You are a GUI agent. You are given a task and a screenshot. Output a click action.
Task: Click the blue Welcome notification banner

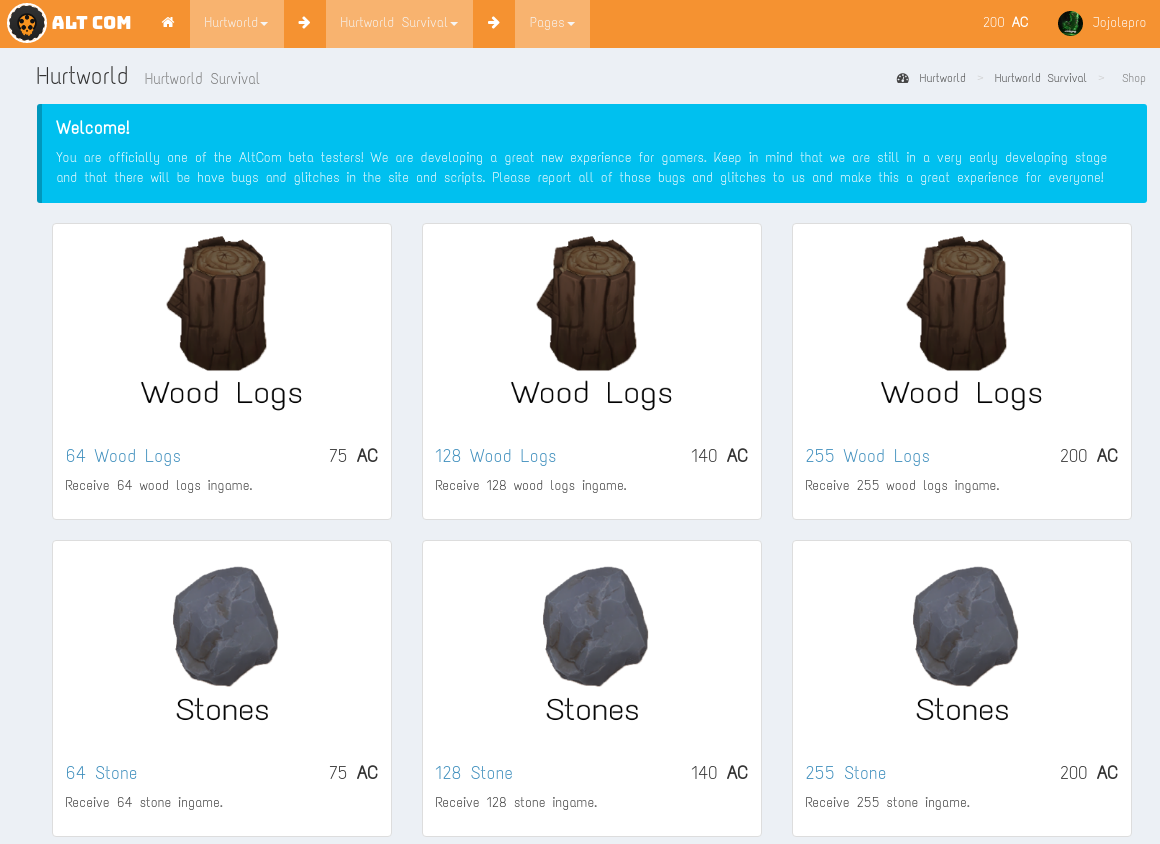pos(592,153)
